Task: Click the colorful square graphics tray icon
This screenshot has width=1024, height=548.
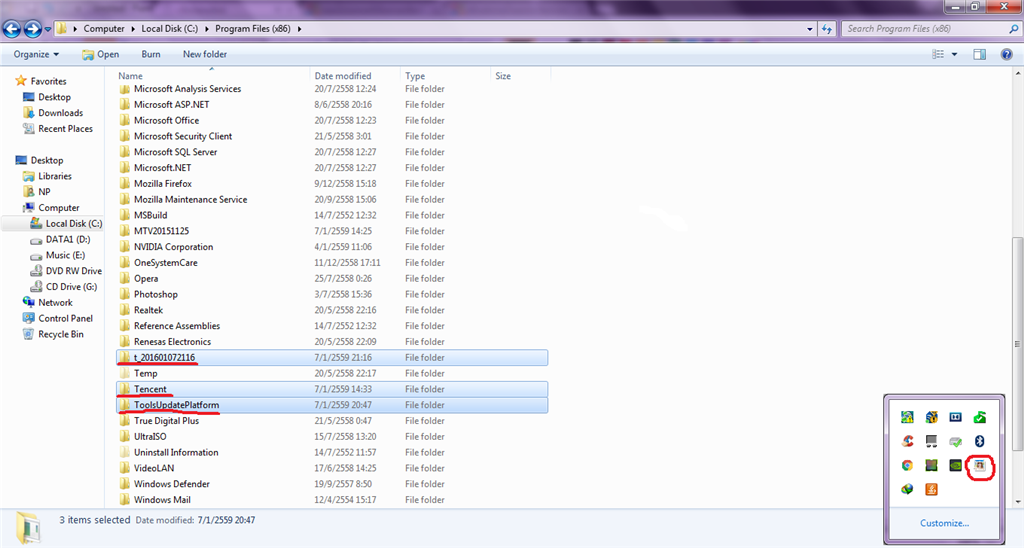Action: 931,466
